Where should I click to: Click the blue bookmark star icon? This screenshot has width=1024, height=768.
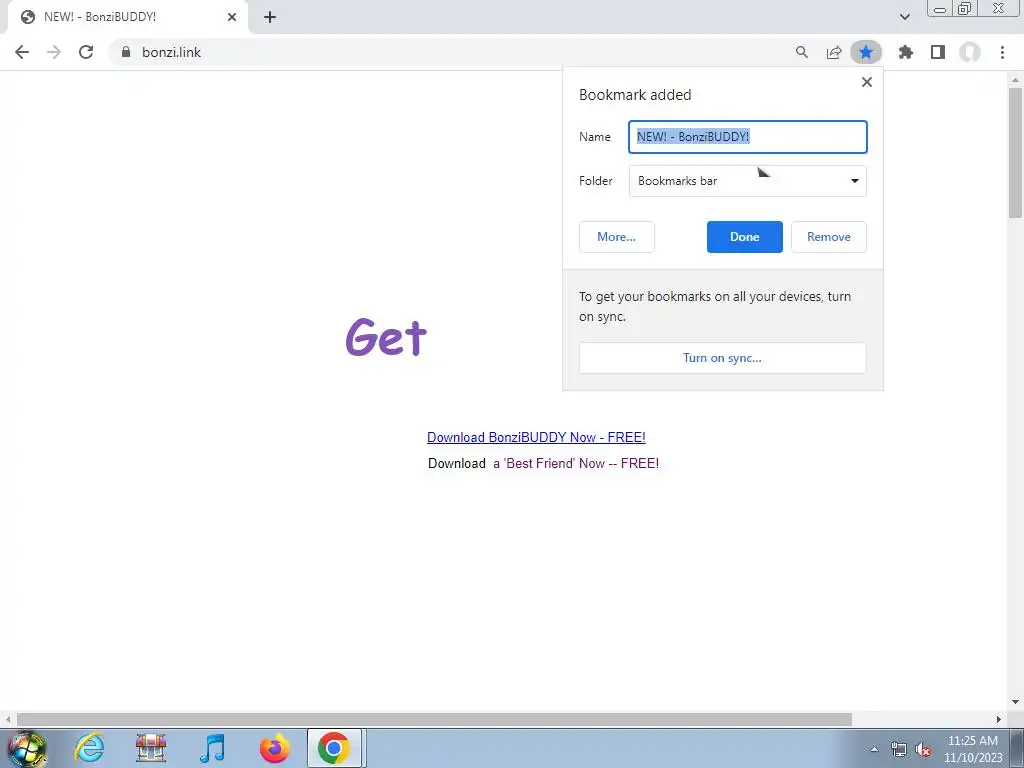click(866, 52)
